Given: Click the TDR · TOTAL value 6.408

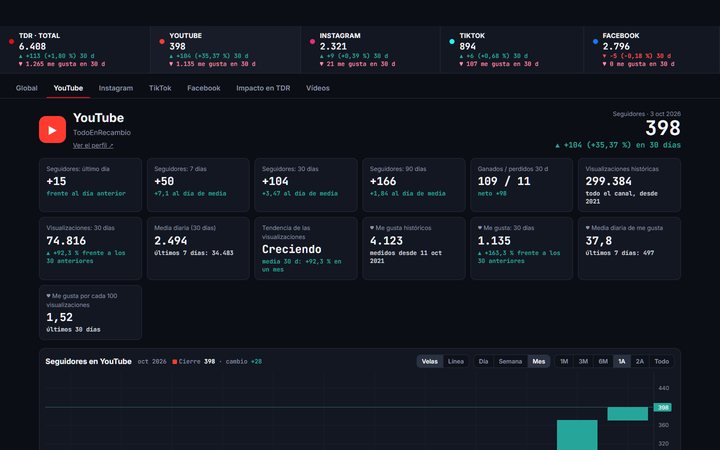Looking at the screenshot, I should (x=32, y=46).
